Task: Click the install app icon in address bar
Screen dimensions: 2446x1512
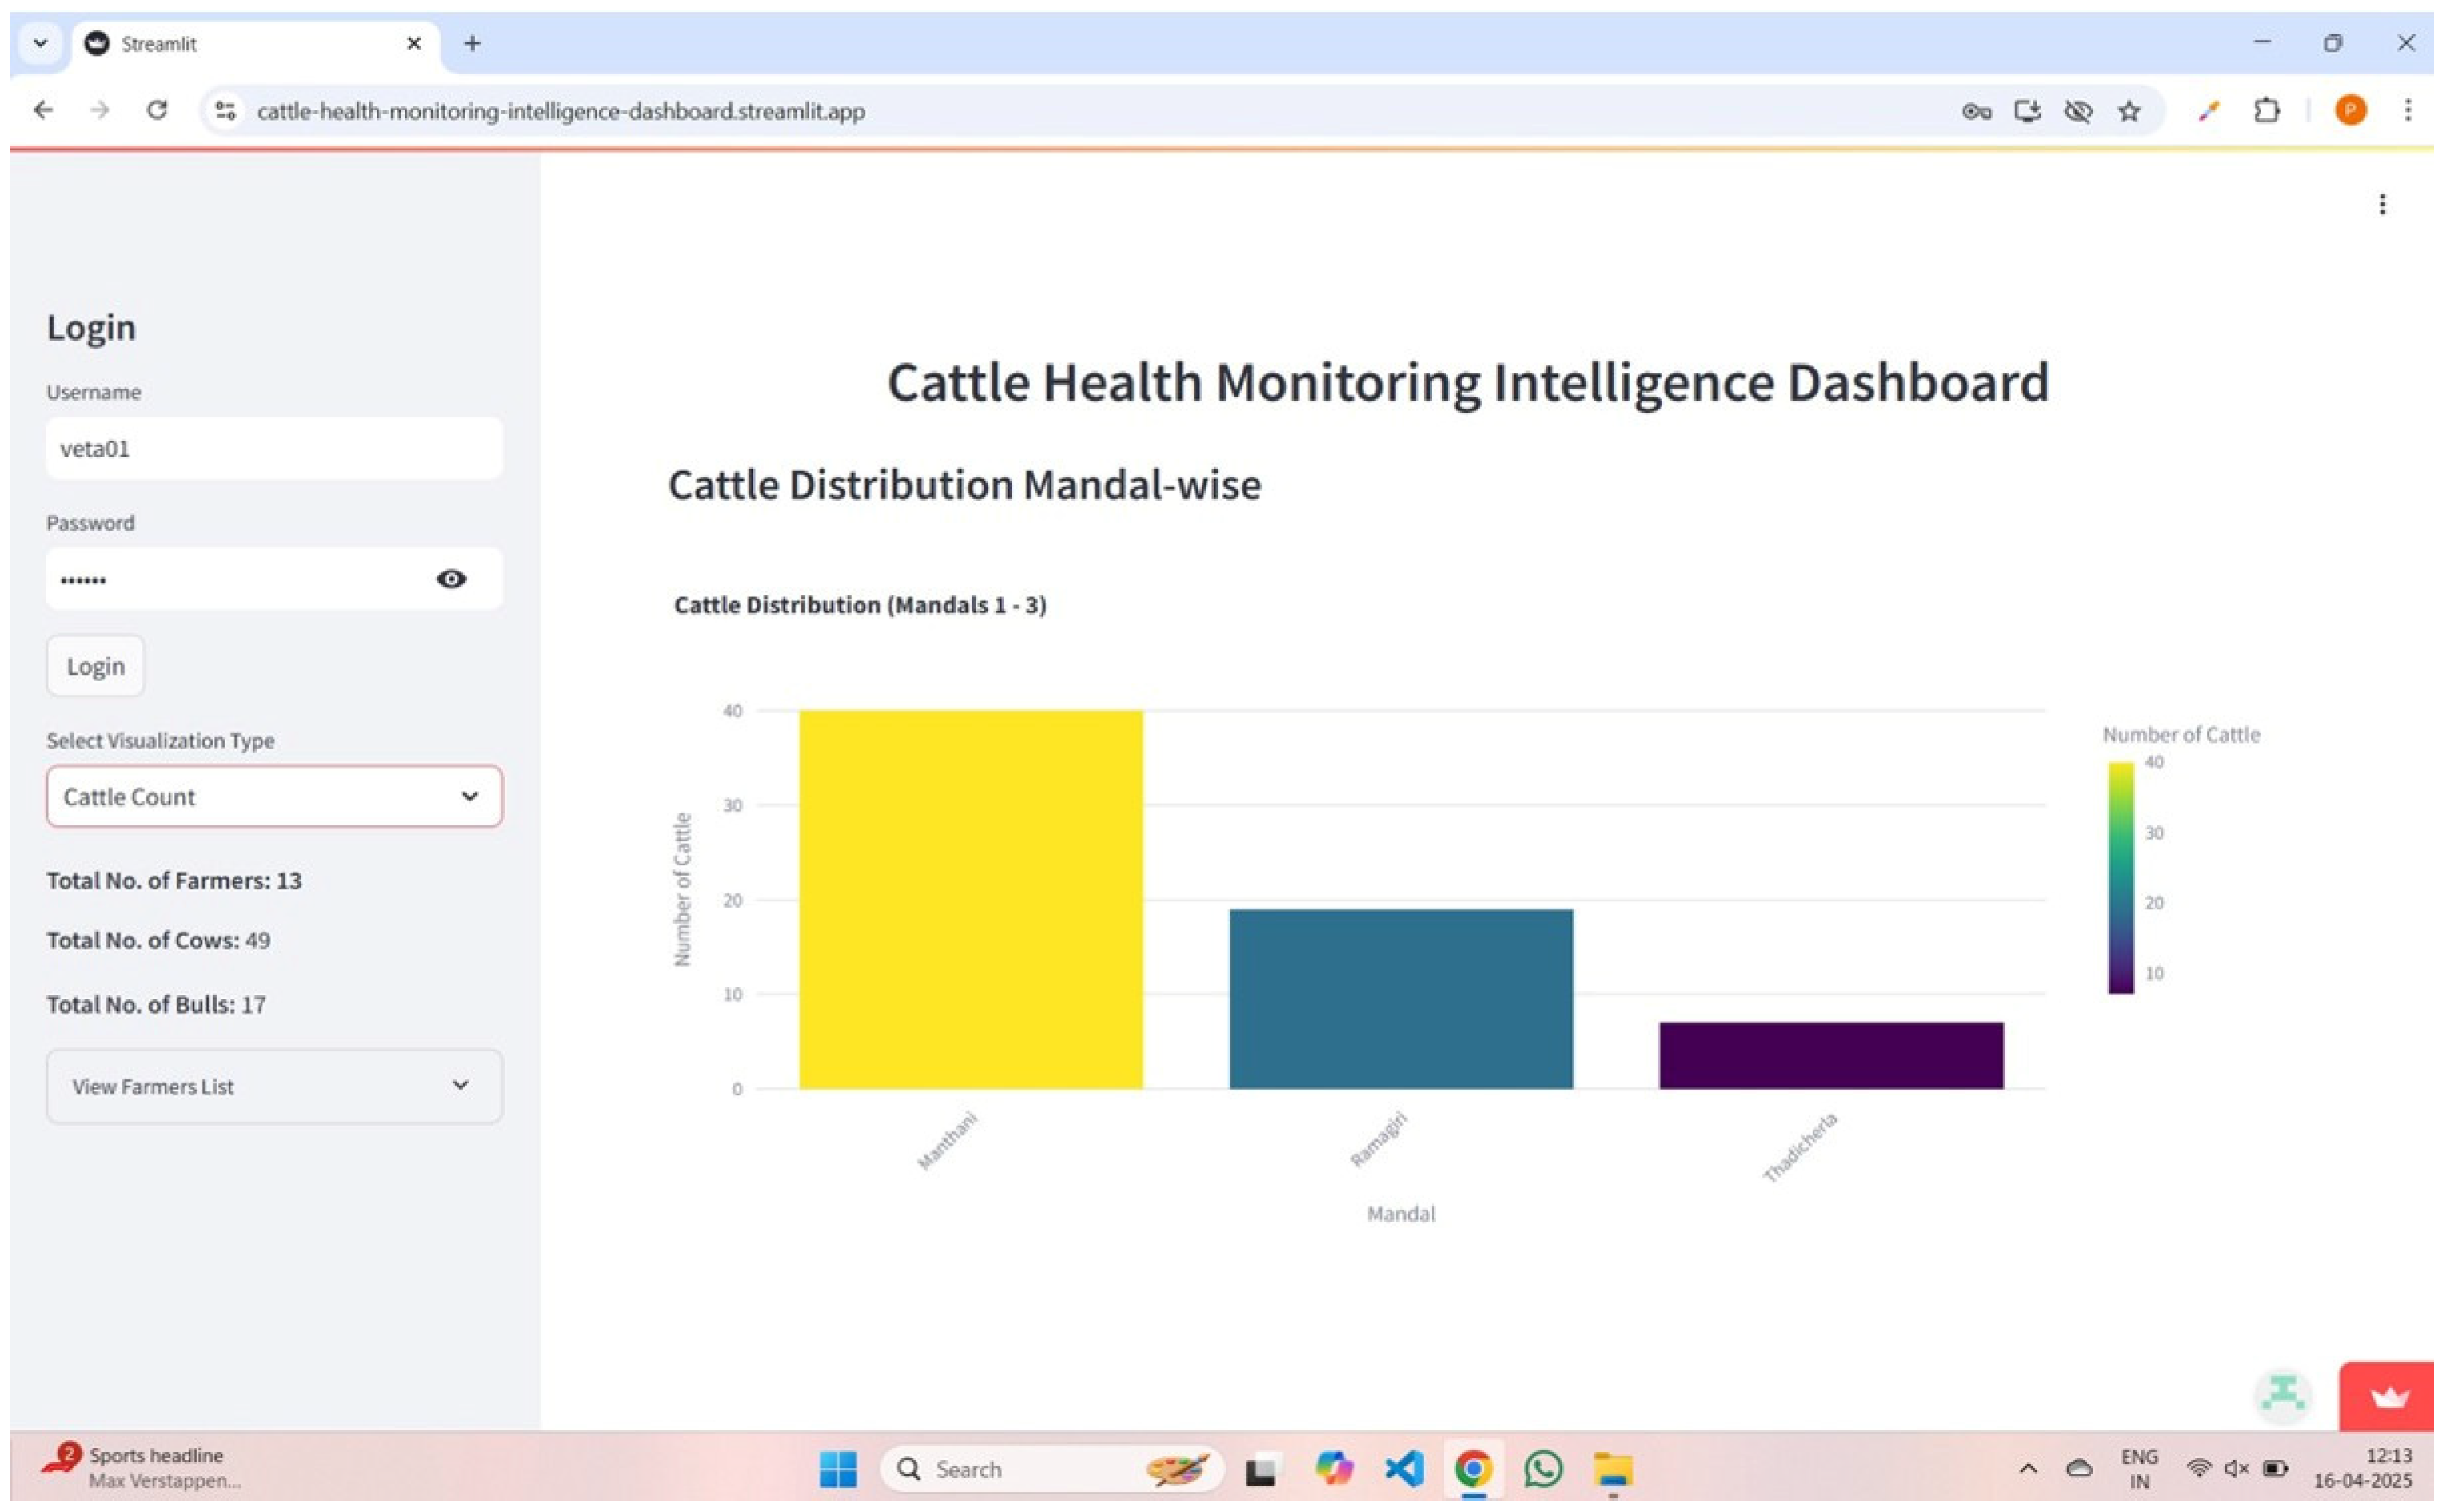Action: coord(2027,111)
